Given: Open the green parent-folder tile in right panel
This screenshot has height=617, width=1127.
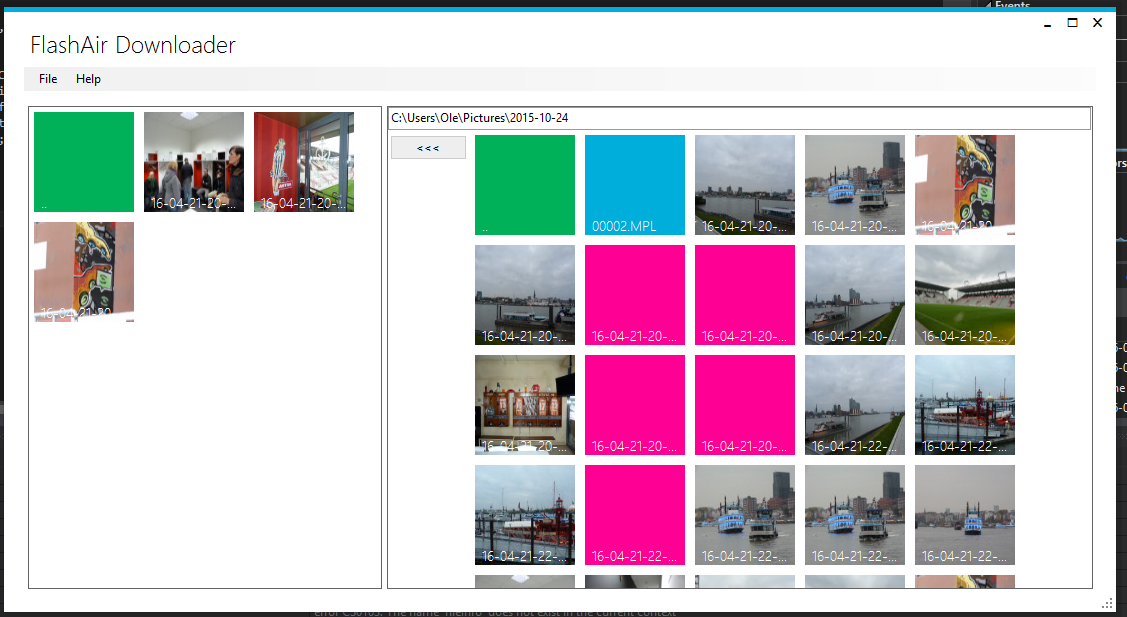Looking at the screenshot, I should [525, 185].
